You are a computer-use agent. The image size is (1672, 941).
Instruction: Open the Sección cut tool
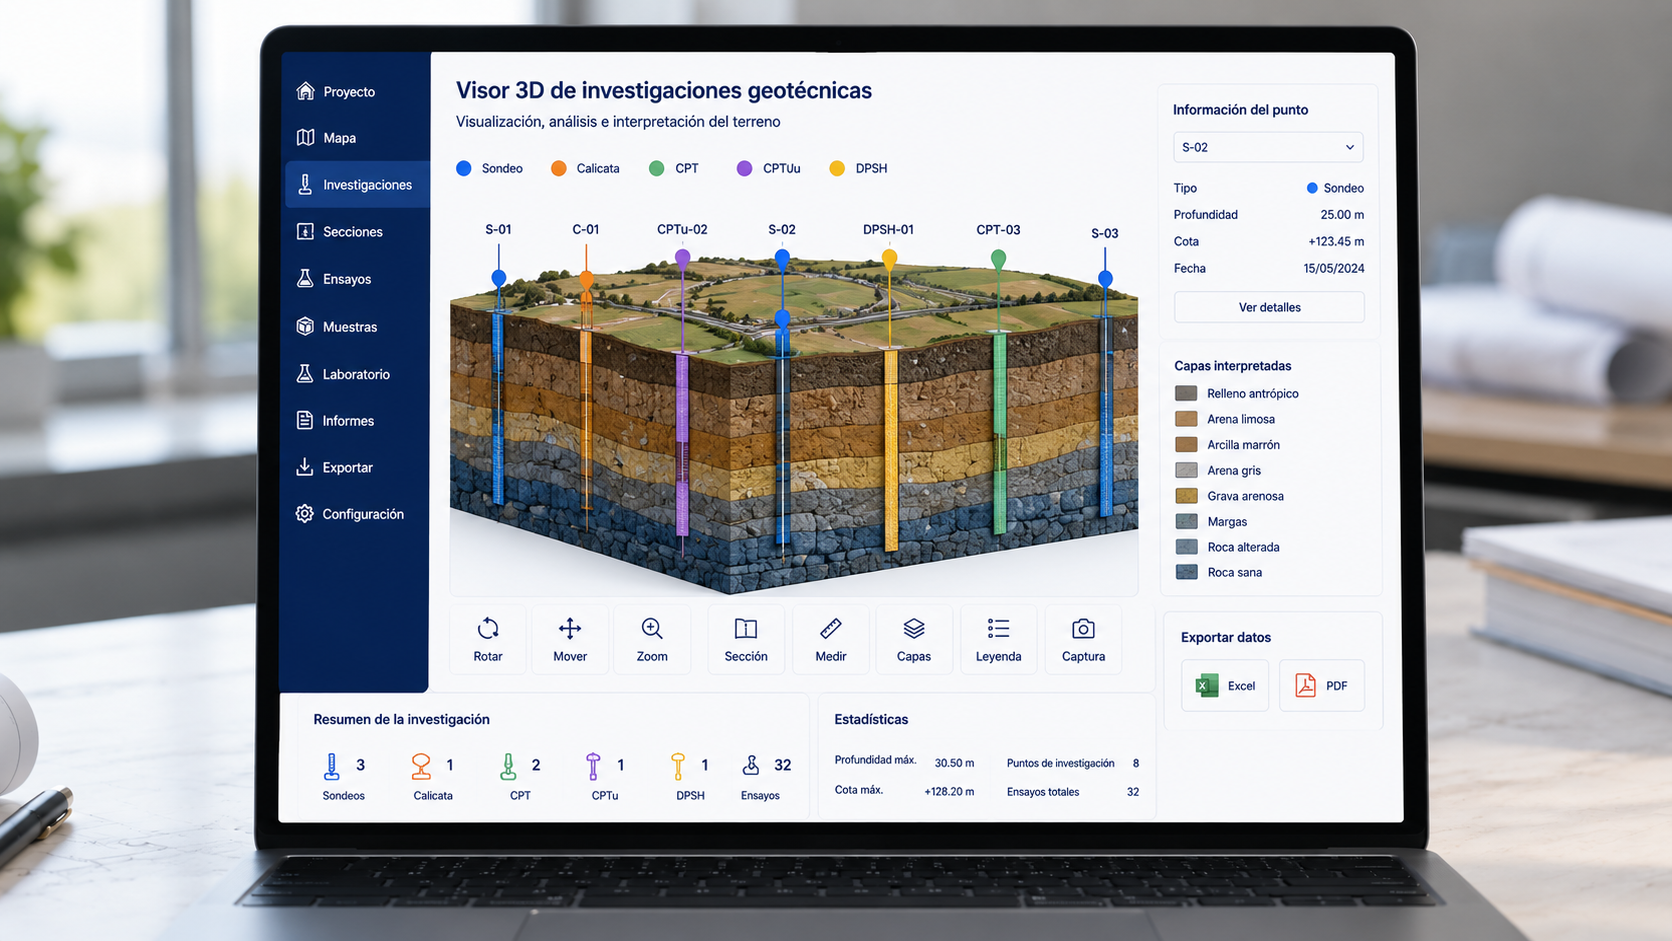(746, 640)
